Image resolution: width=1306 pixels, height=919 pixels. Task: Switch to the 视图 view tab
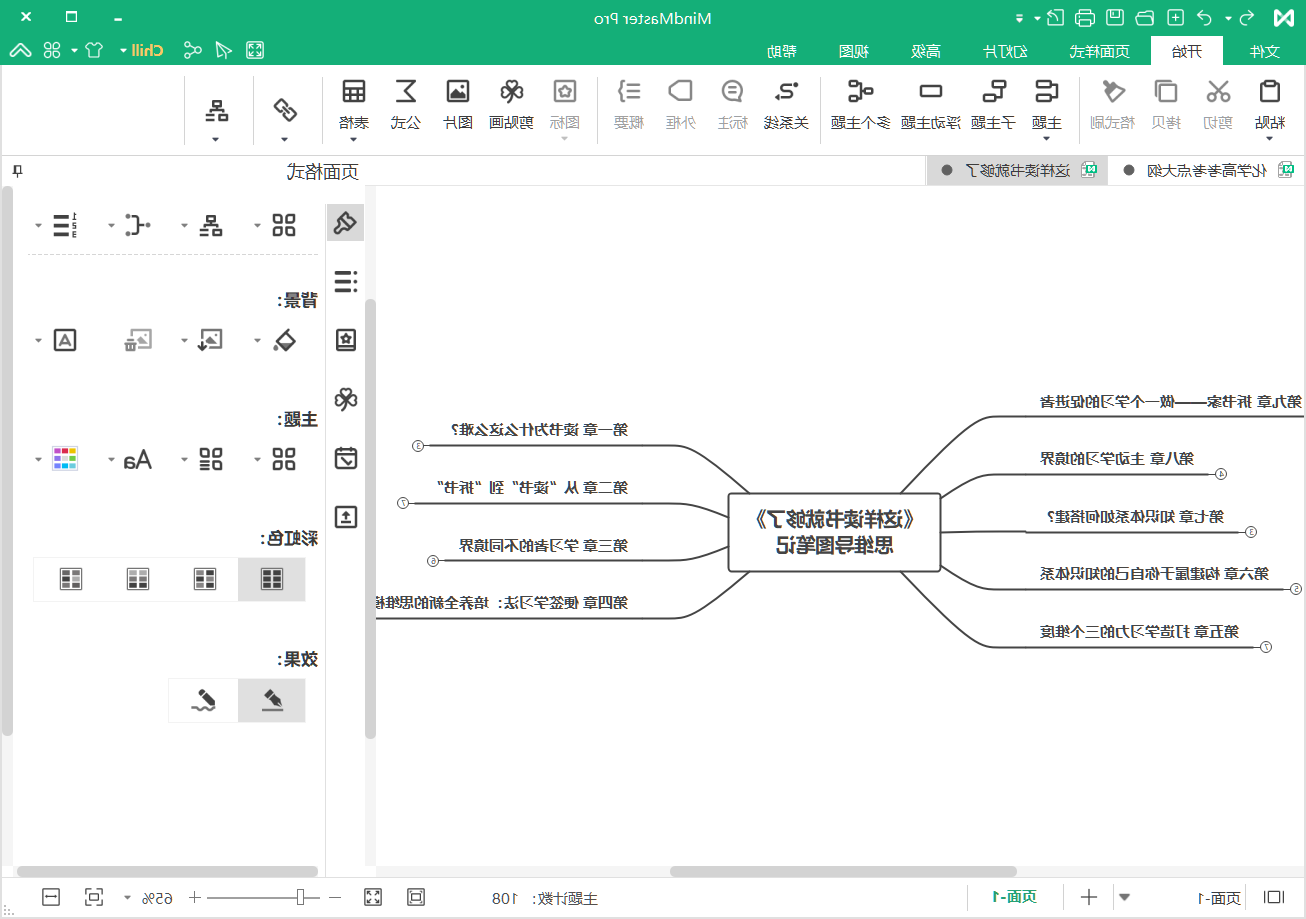(853, 51)
